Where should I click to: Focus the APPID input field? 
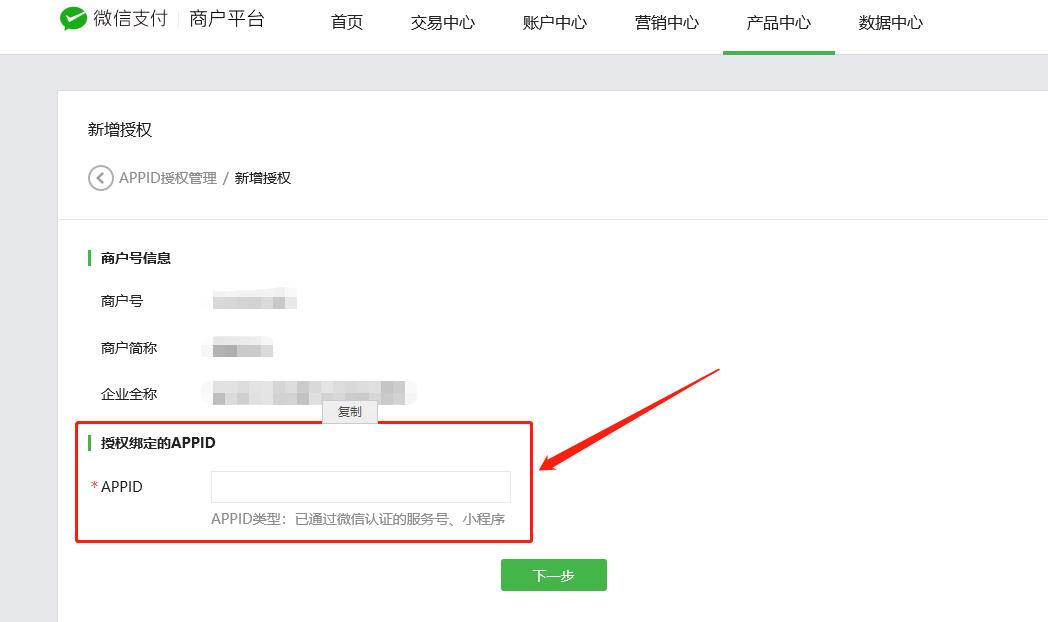(x=361, y=487)
